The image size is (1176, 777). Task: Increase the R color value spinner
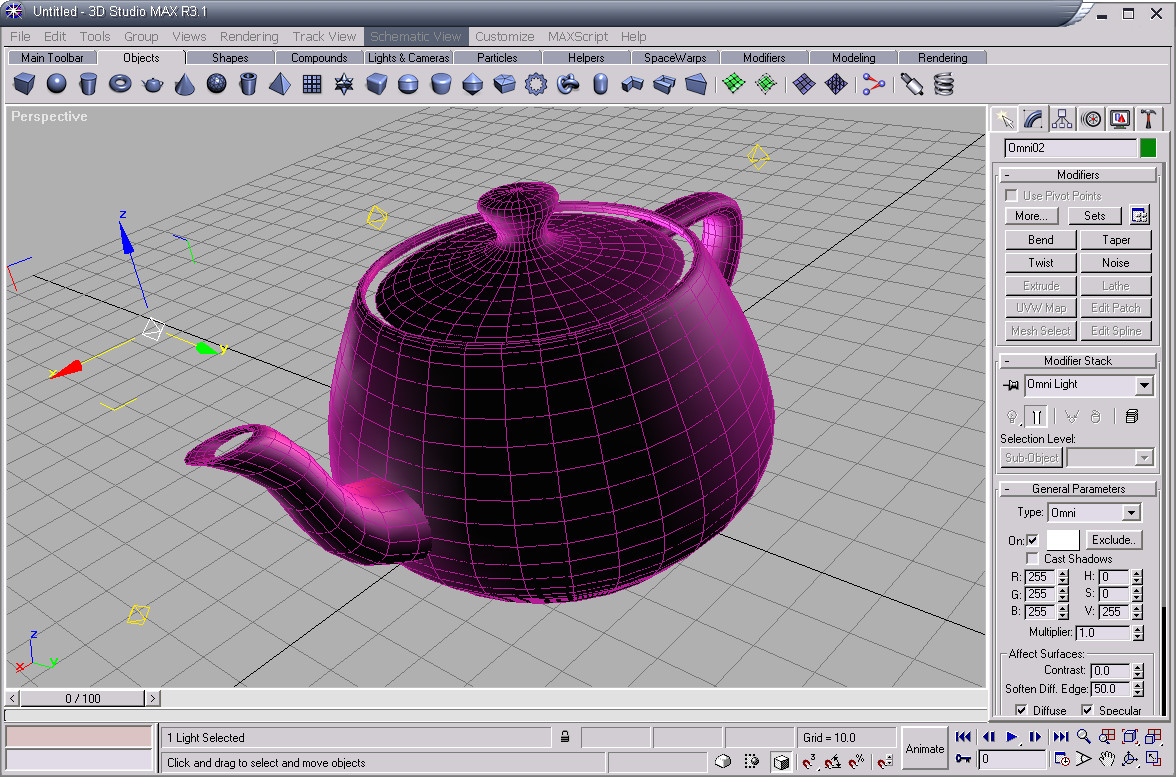(1063, 573)
